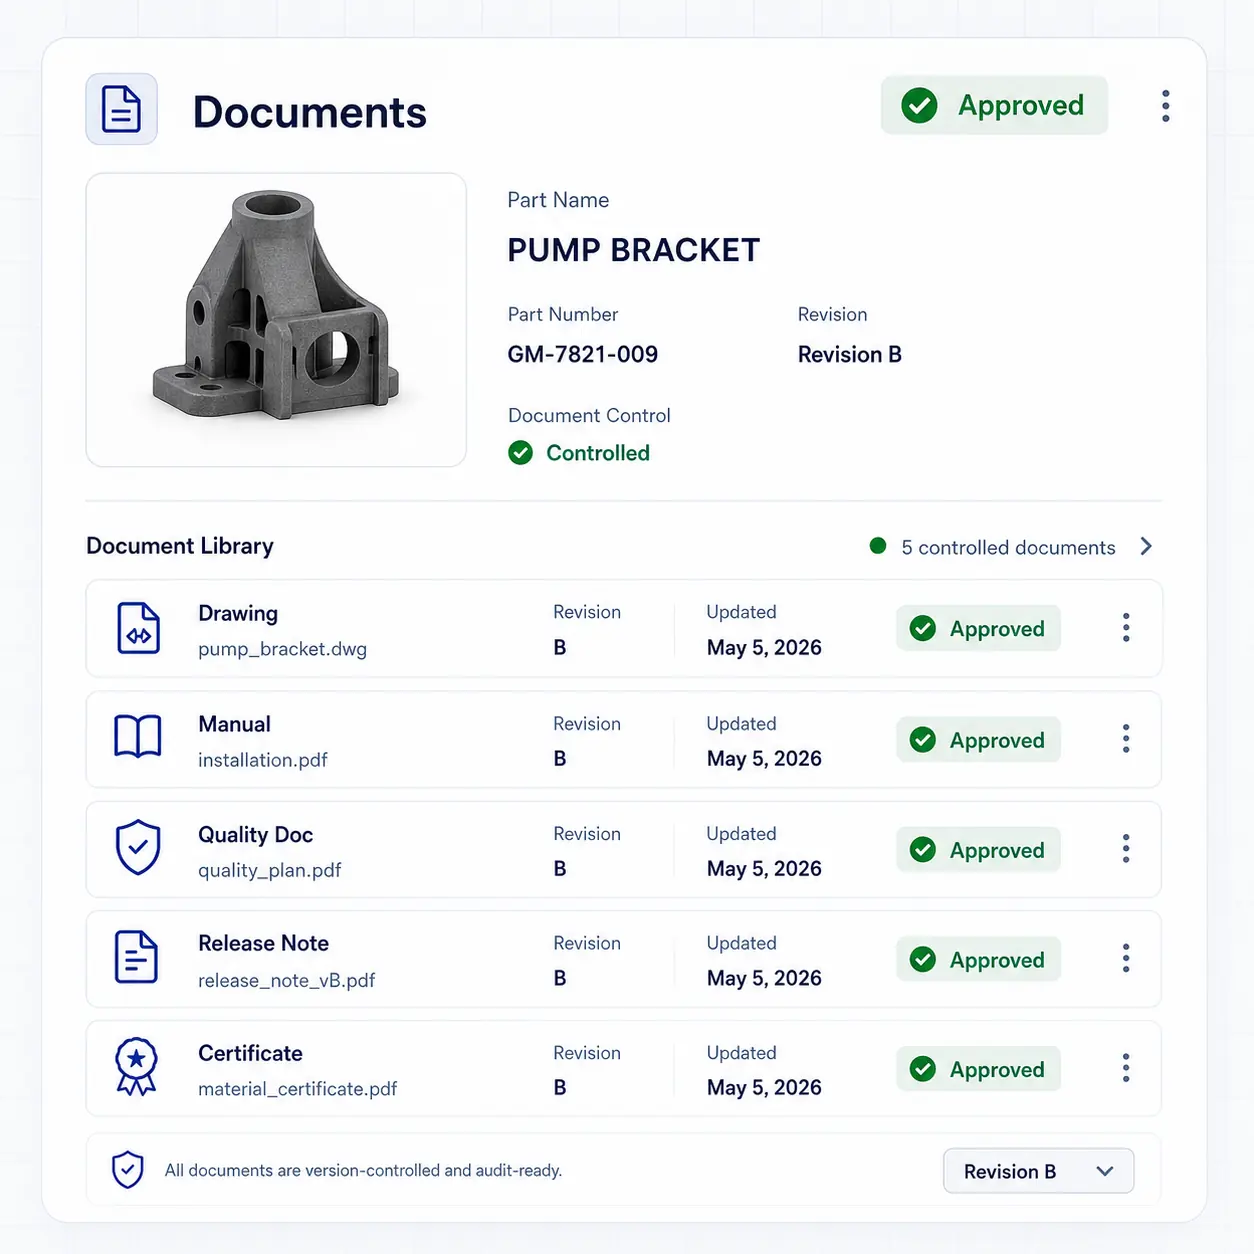Select the material_certificate.pdf file name
The height and width of the screenshot is (1254, 1254).
pos(298,1089)
